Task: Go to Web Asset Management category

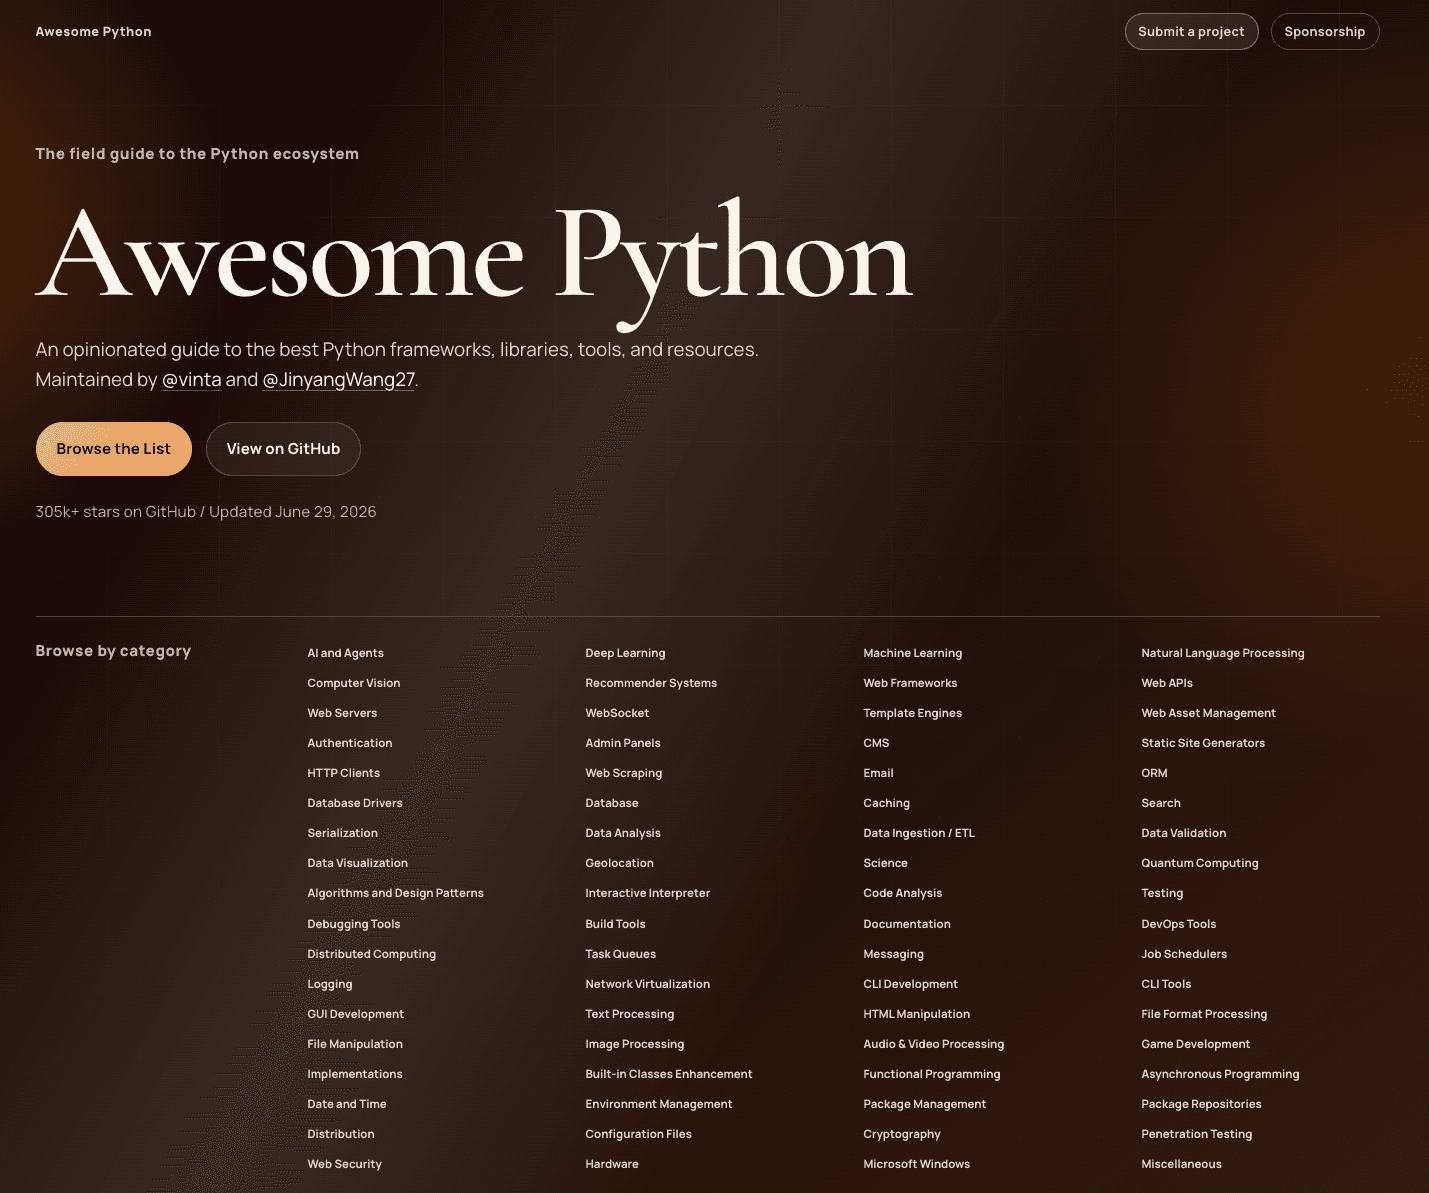Action: click(x=1208, y=713)
